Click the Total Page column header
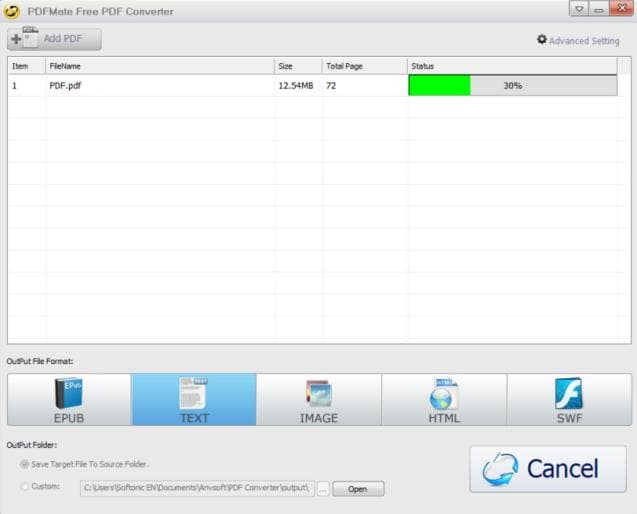Viewport: 637px width, 514px height. 365,66
